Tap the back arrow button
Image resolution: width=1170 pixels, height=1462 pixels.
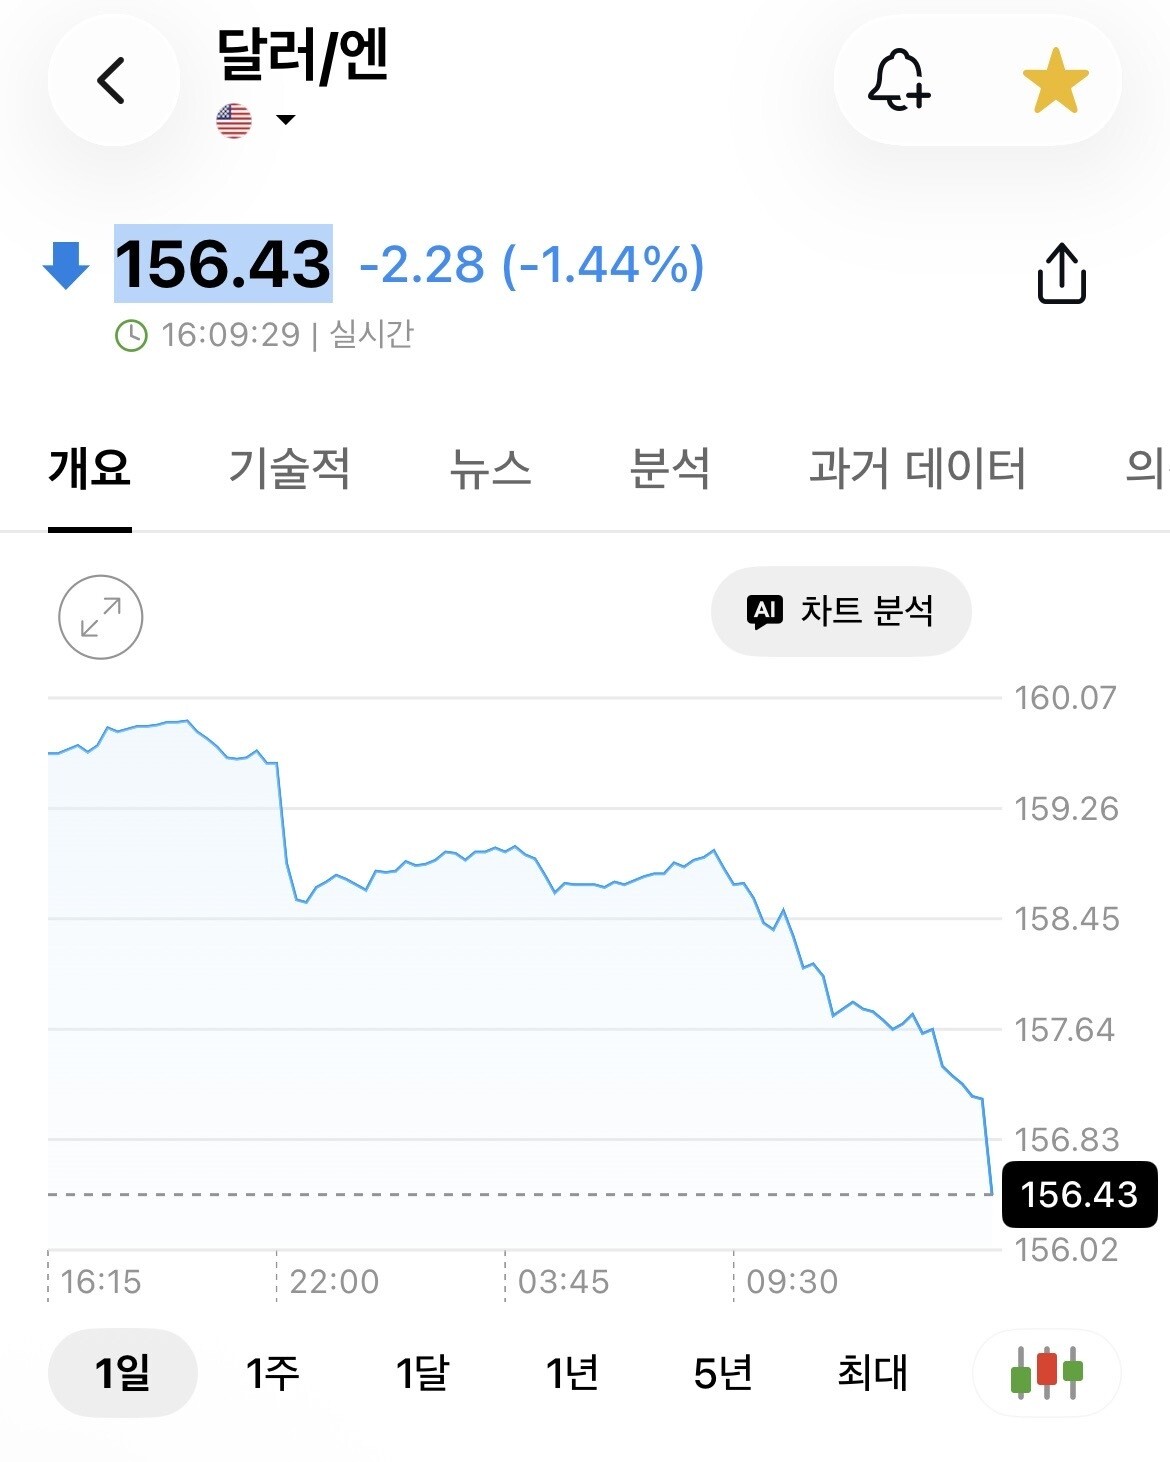[113, 81]
